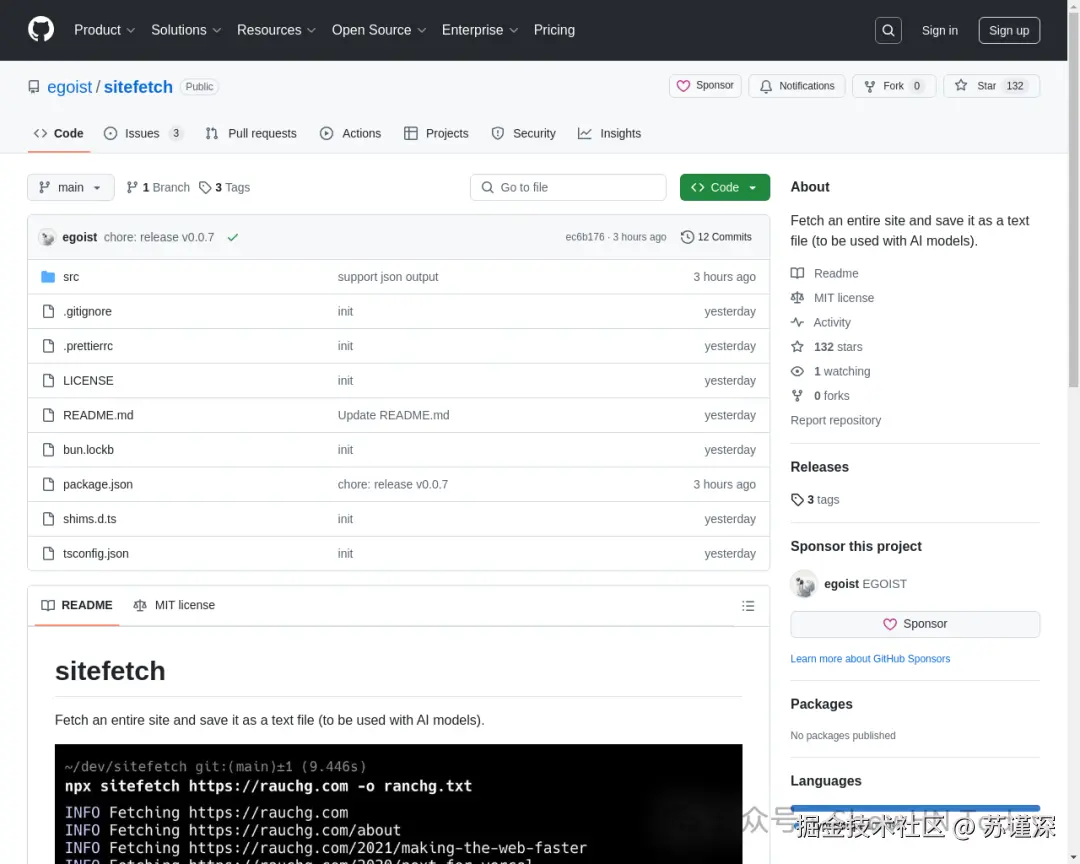This screenshot has width=1080, height=864.
Task: Click egoist avatar under Sponsor this project
Action: [804, 584]
